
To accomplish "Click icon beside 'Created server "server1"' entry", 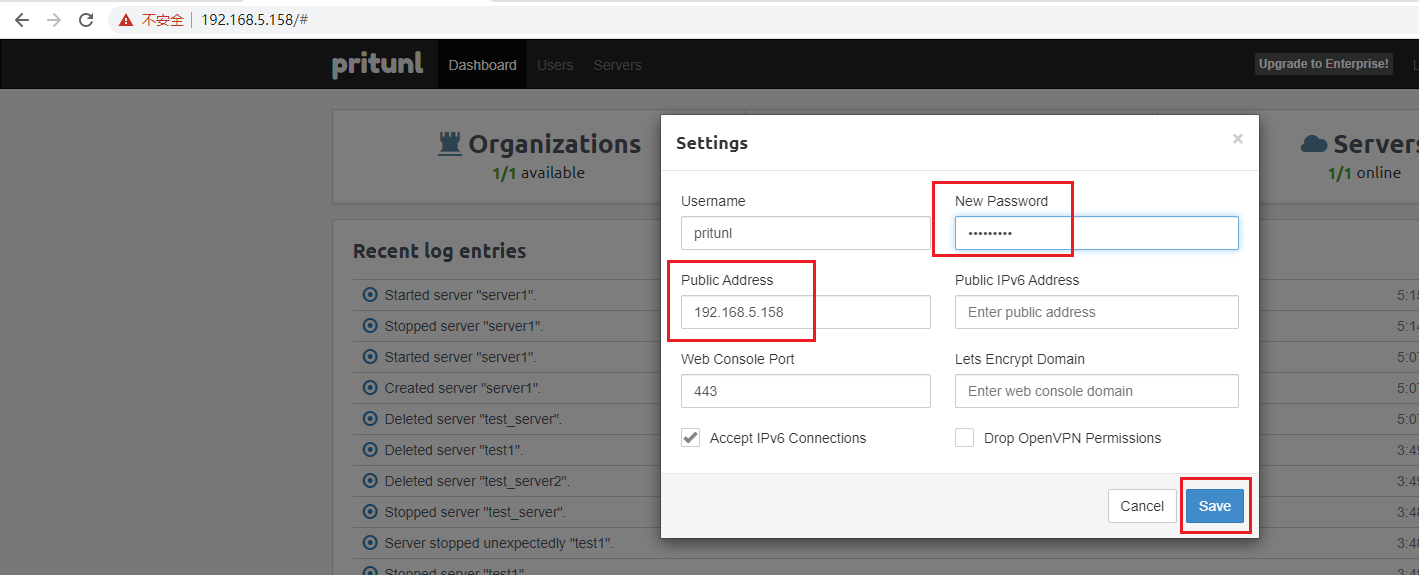I will tap(369, 388).
